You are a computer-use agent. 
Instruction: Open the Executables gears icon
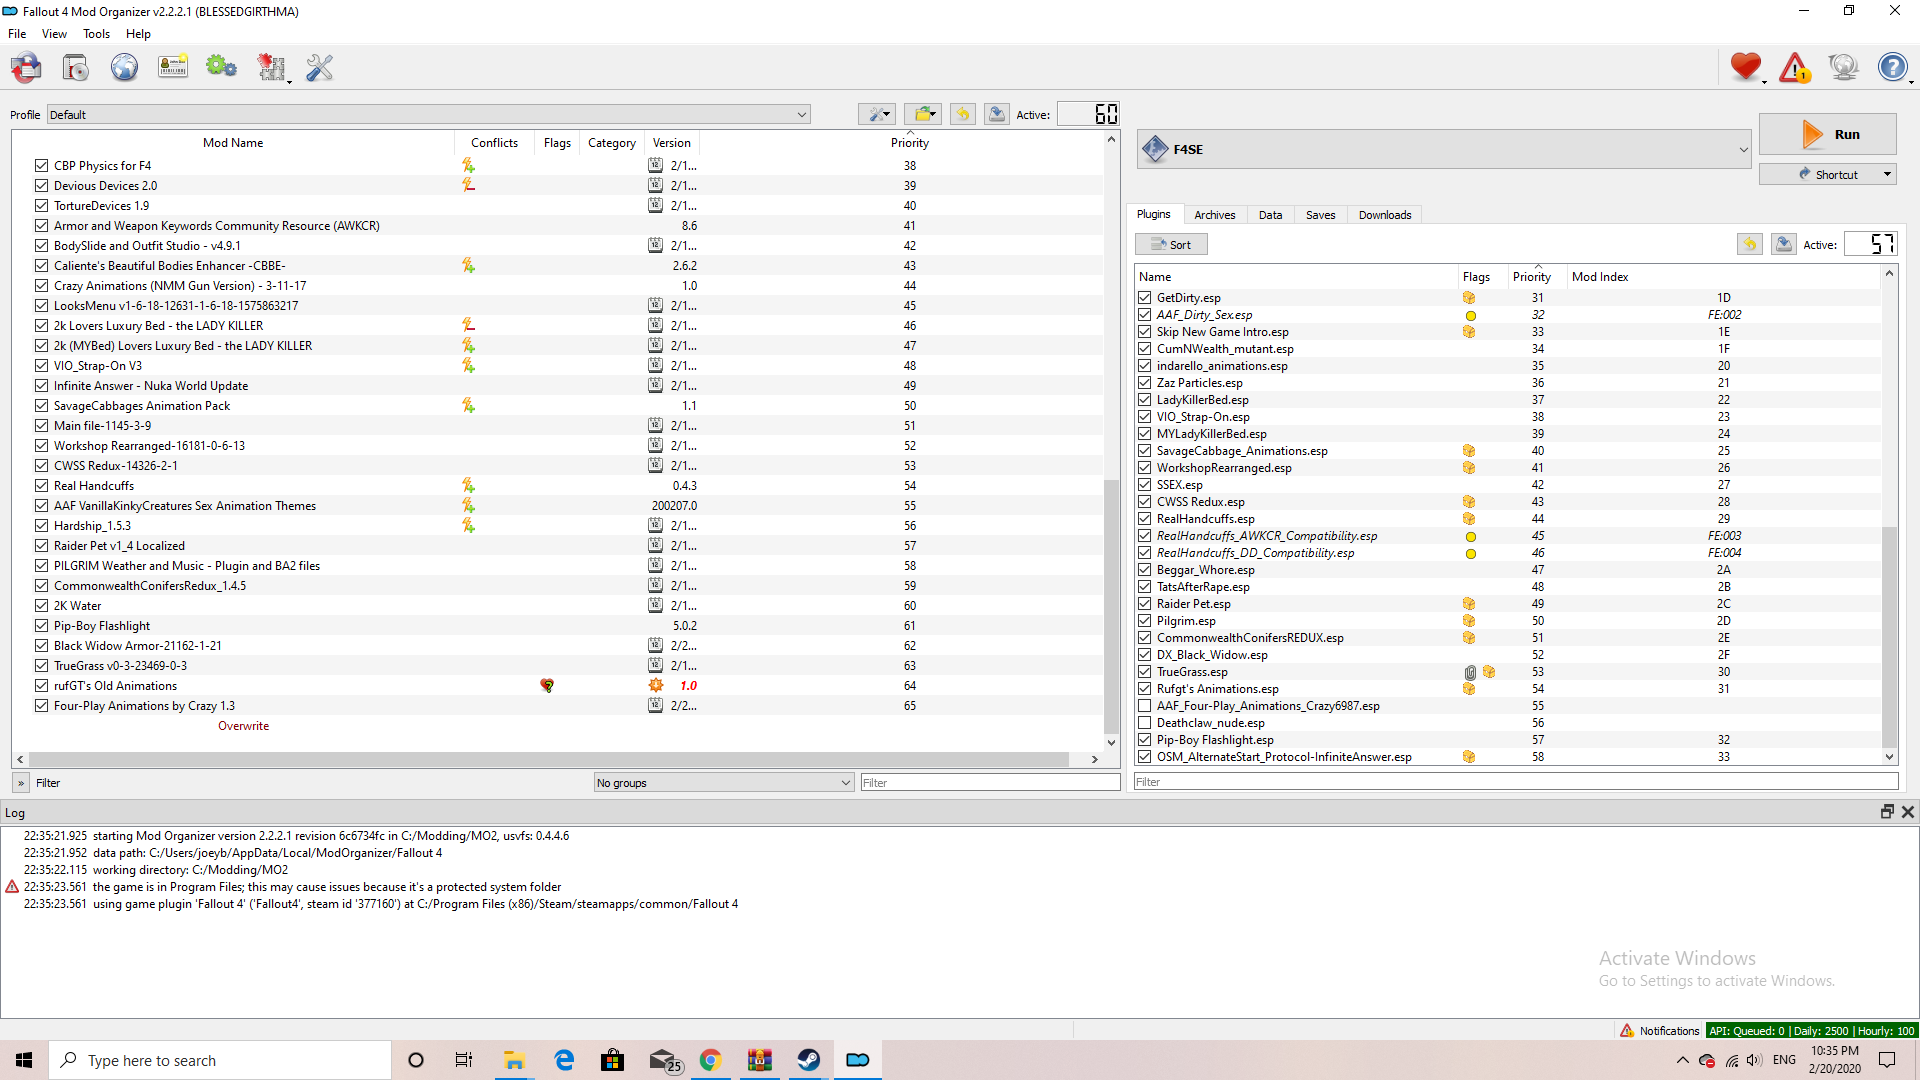(221, 68)
